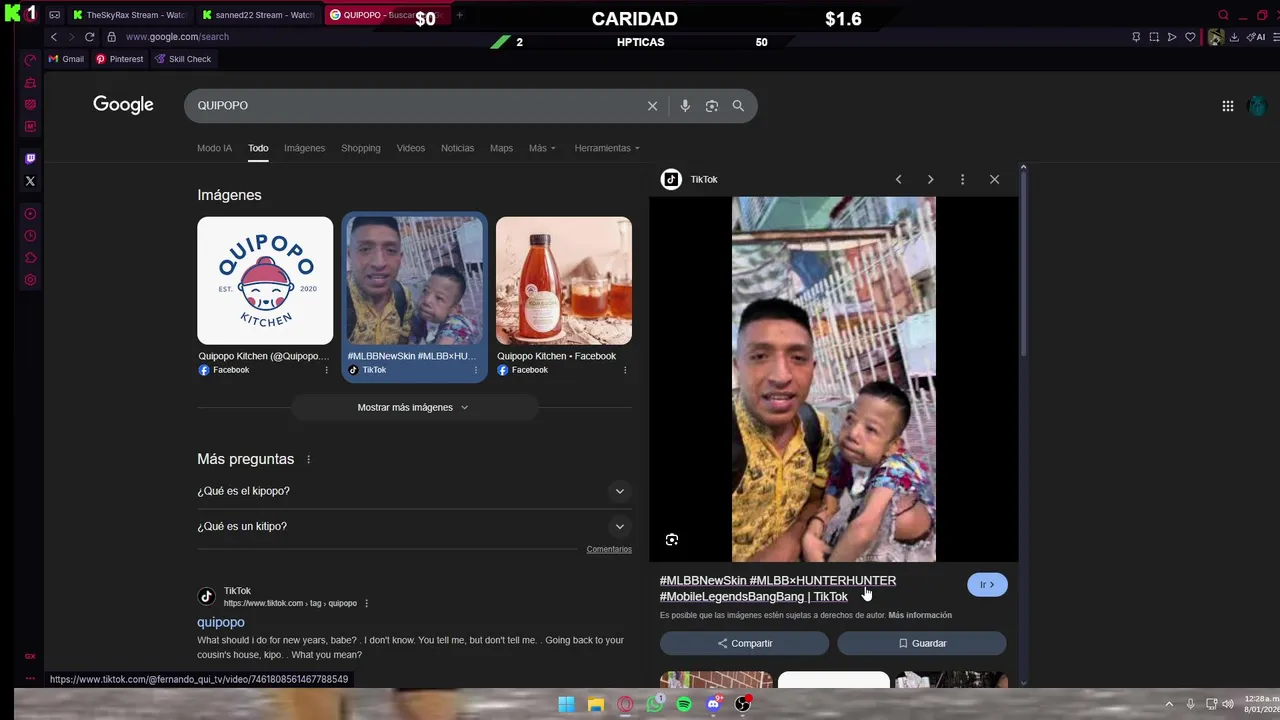1280x720 pixels.
Task: Click the Guardar button
Action: [922, 643]
